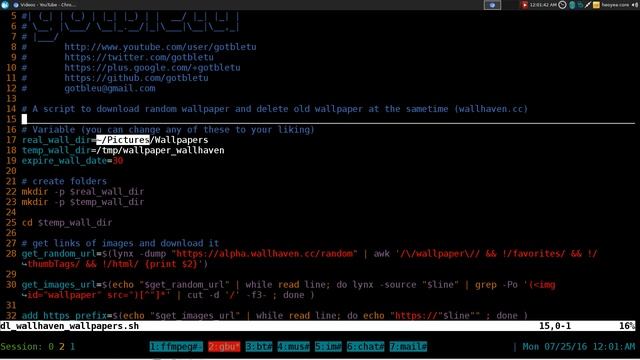Click the '# Variable' comment on line 16
This screenshot has width=640, height=360.
168,129
